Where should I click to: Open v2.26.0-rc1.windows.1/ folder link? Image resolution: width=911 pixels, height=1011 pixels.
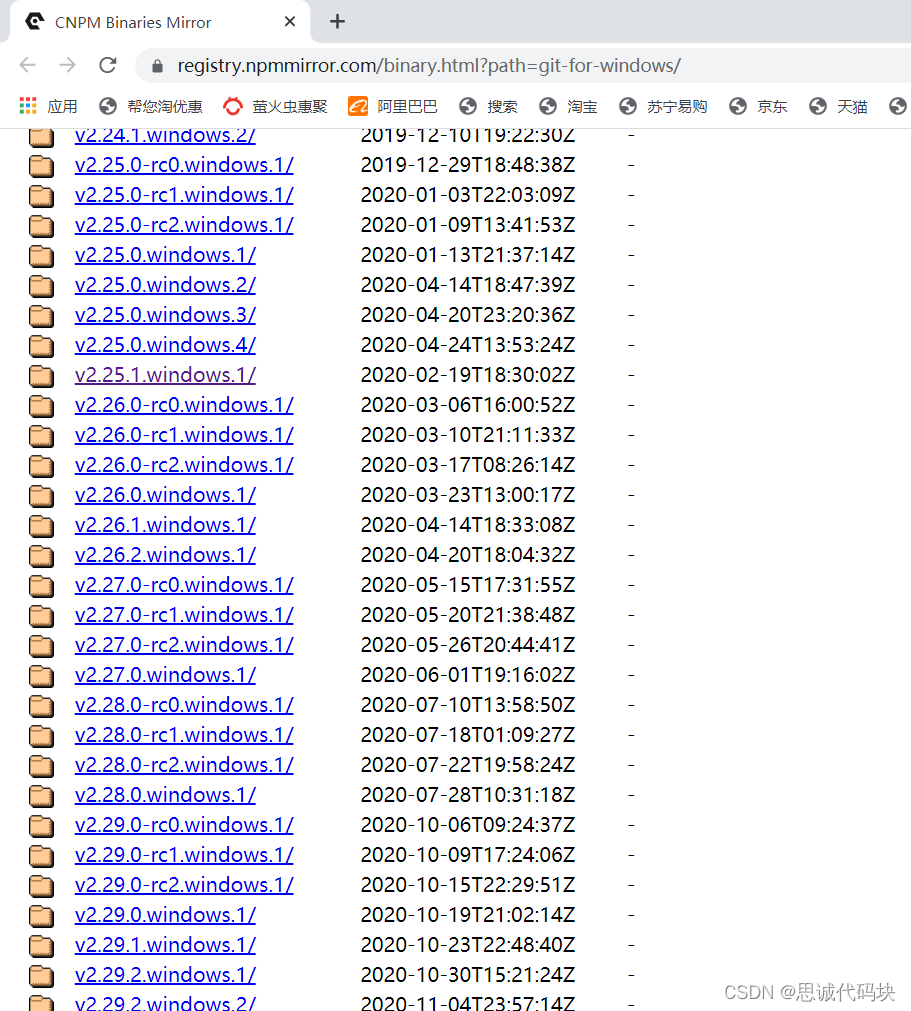point(184,435)
